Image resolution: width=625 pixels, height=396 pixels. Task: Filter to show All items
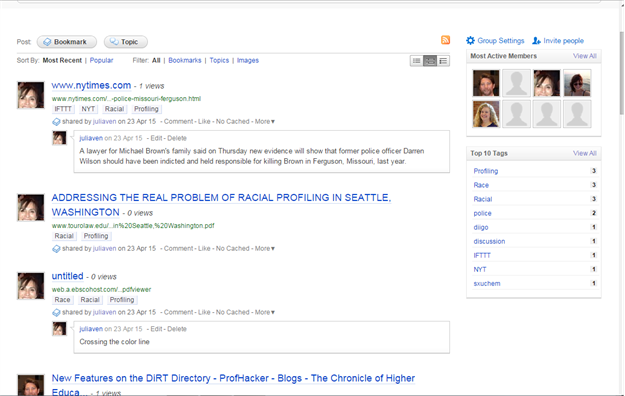click(x=156, y=60)
